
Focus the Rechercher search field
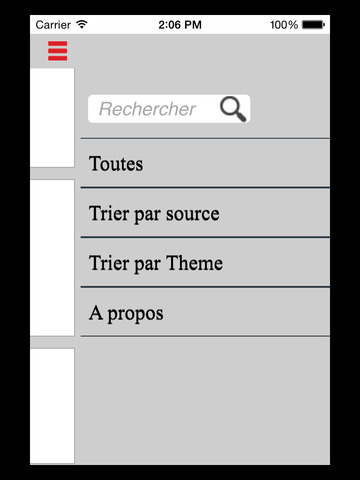coord(169,109)
